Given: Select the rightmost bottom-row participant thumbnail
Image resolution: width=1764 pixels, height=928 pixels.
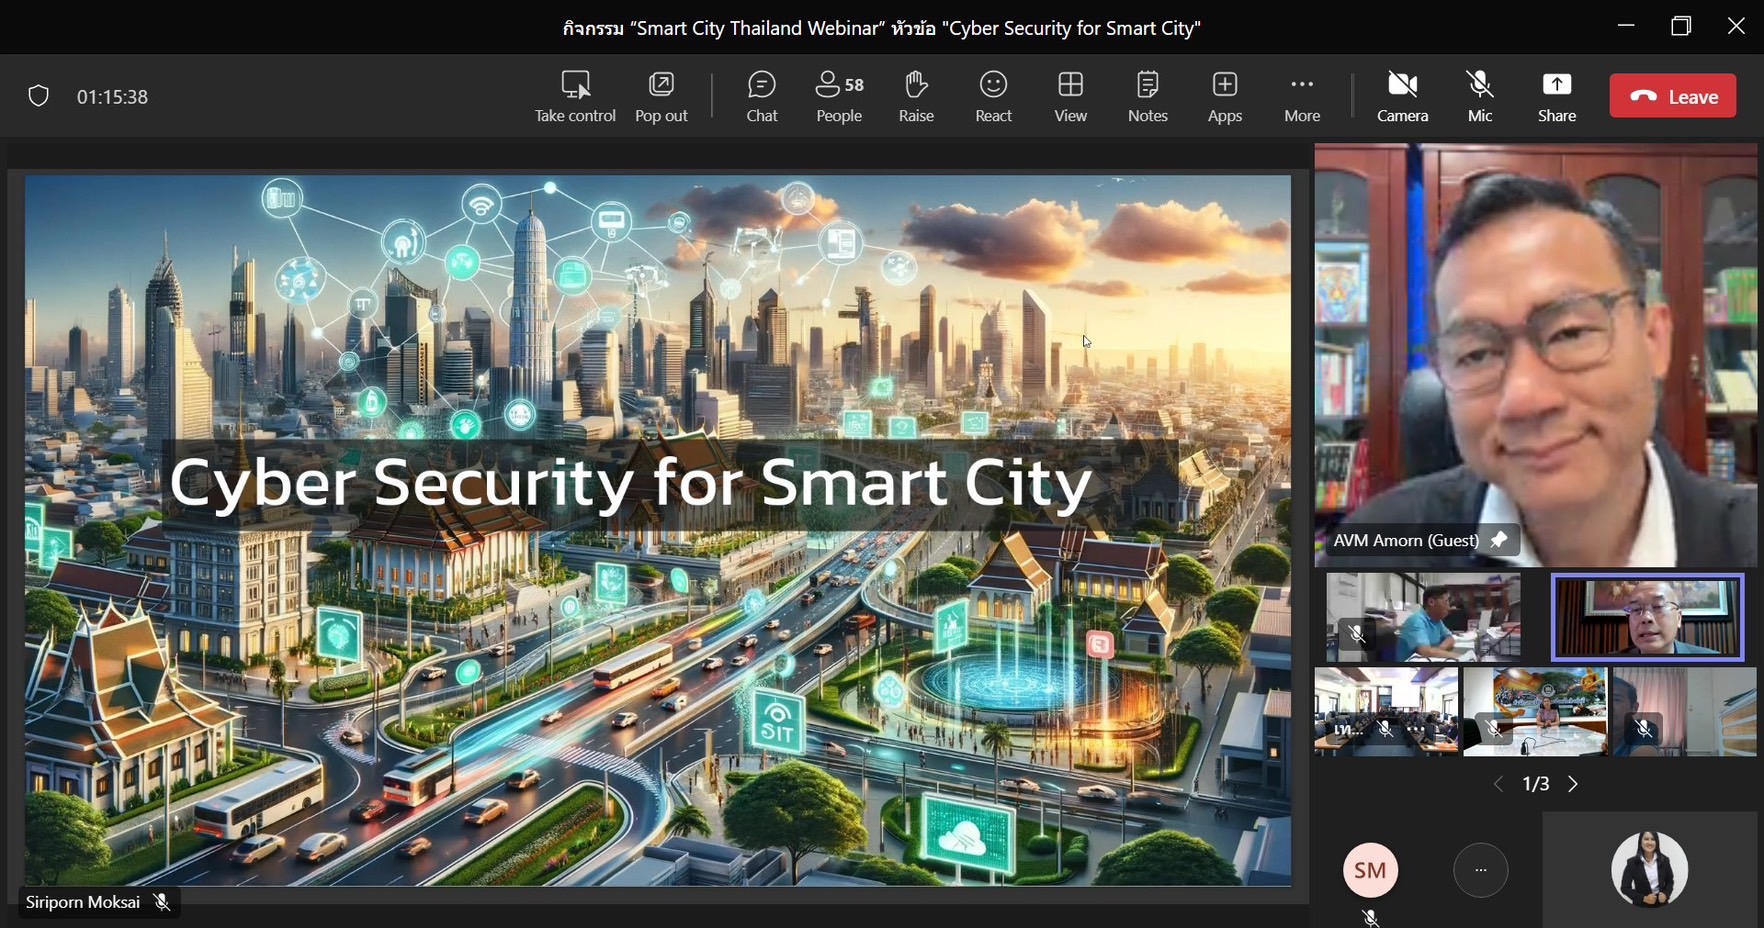Looking at the screenshot, I should [1685, 712].
